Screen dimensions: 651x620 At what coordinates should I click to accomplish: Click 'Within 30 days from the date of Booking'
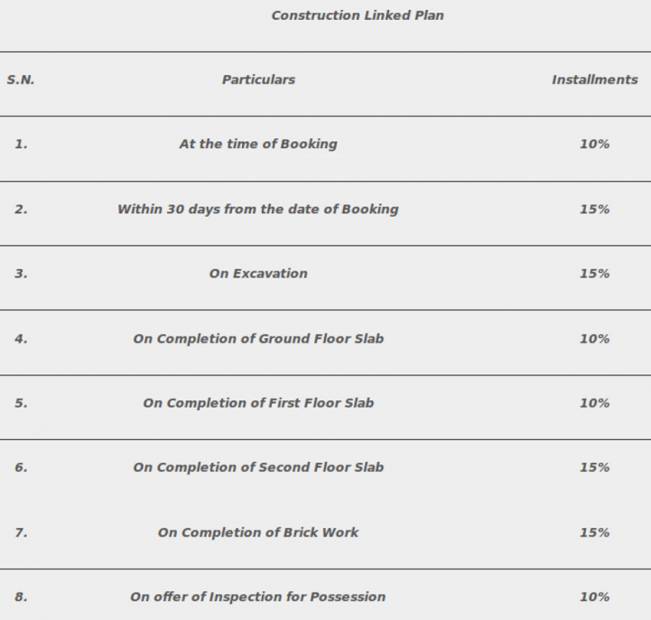click(258, 209)
